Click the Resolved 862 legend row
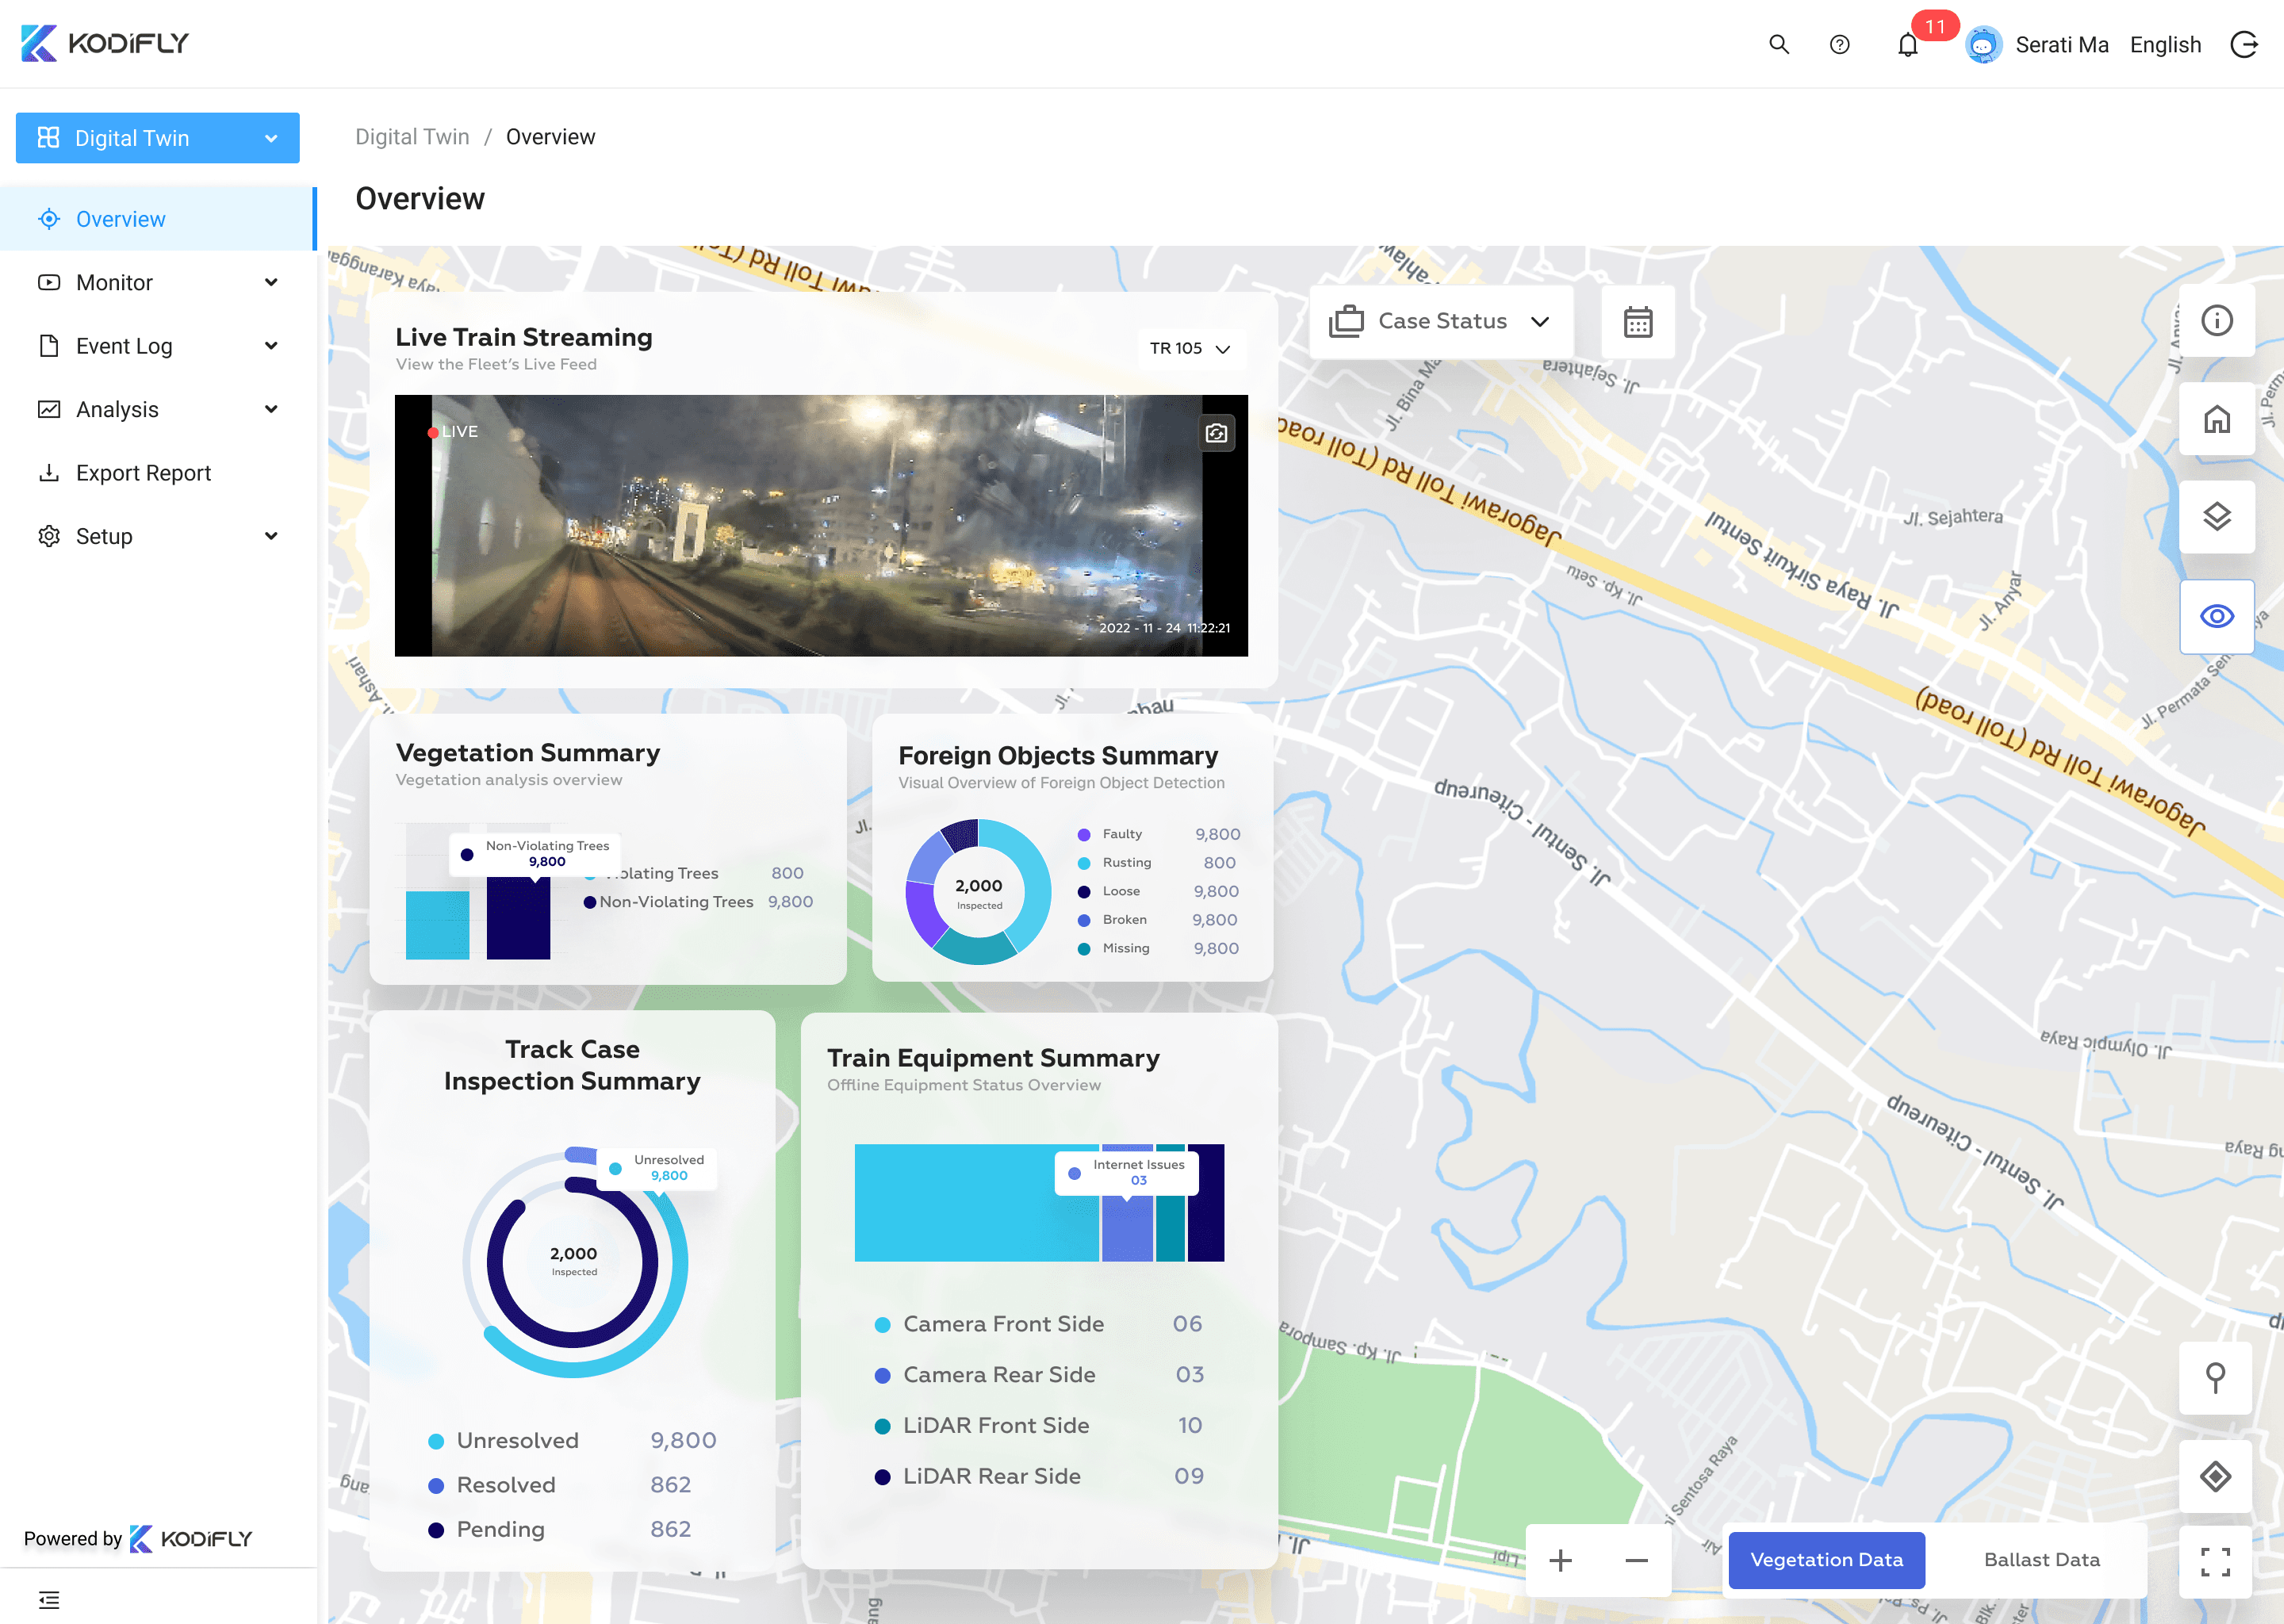The width and height of the screenshot is (2284, 1624). pyautogui.click(x=560, y=1484)
